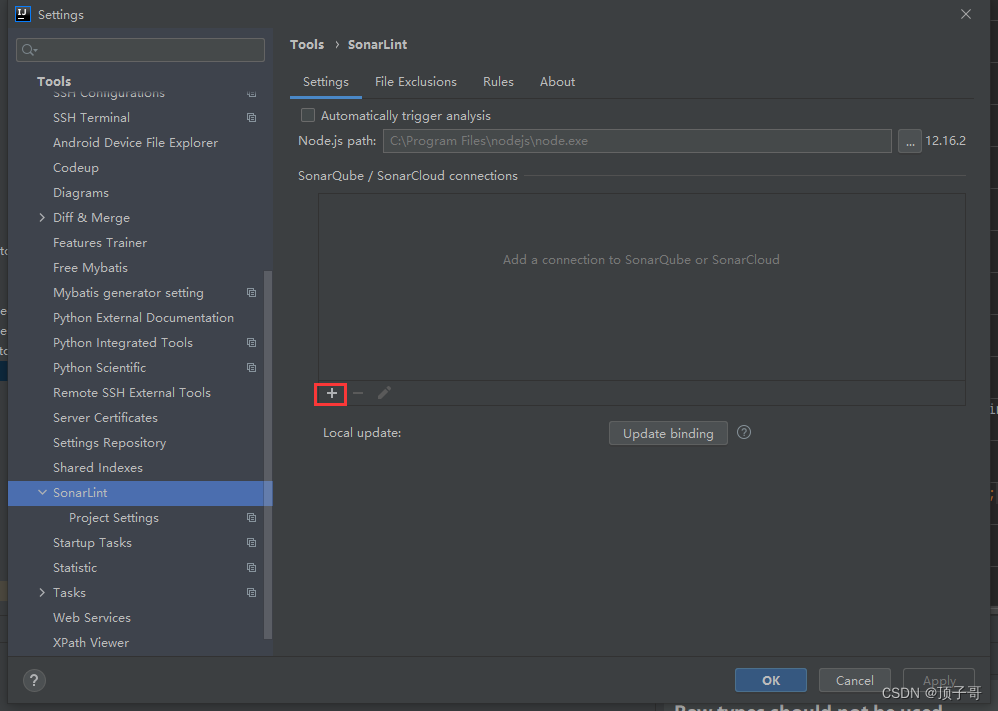Click the settings tree vertical scrollbar
Image resolution: width=998 pixels, height=711 pixels.
point(268,455)
